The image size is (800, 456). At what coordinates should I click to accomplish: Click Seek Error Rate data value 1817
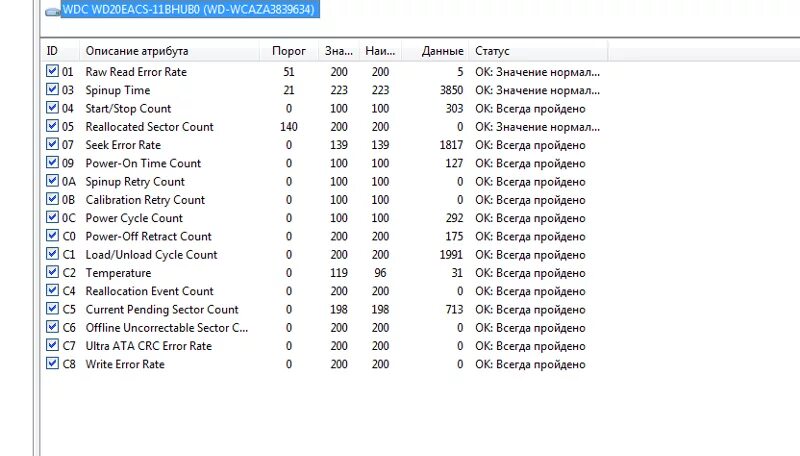[x=452, y=145]
